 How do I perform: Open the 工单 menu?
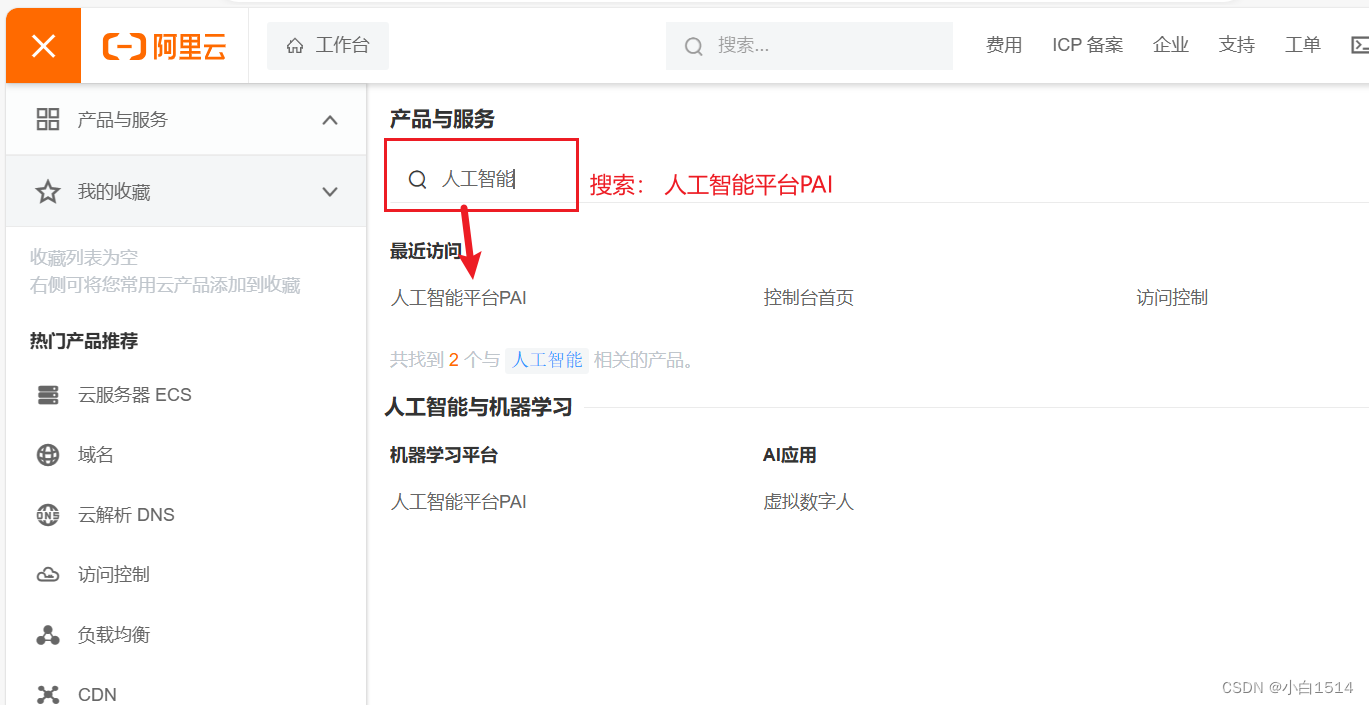click(x=1303, y=45)
